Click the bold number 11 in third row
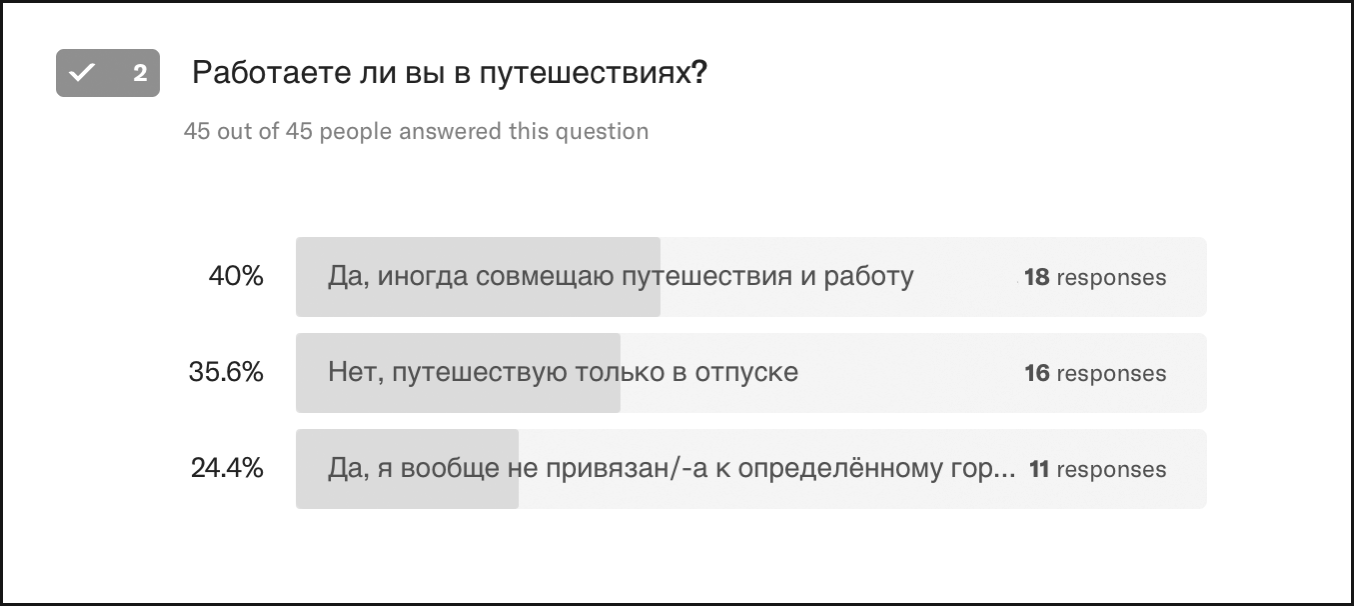Image resolution: width=1354 pixels, height=606 pixels. pos(1039,470)
